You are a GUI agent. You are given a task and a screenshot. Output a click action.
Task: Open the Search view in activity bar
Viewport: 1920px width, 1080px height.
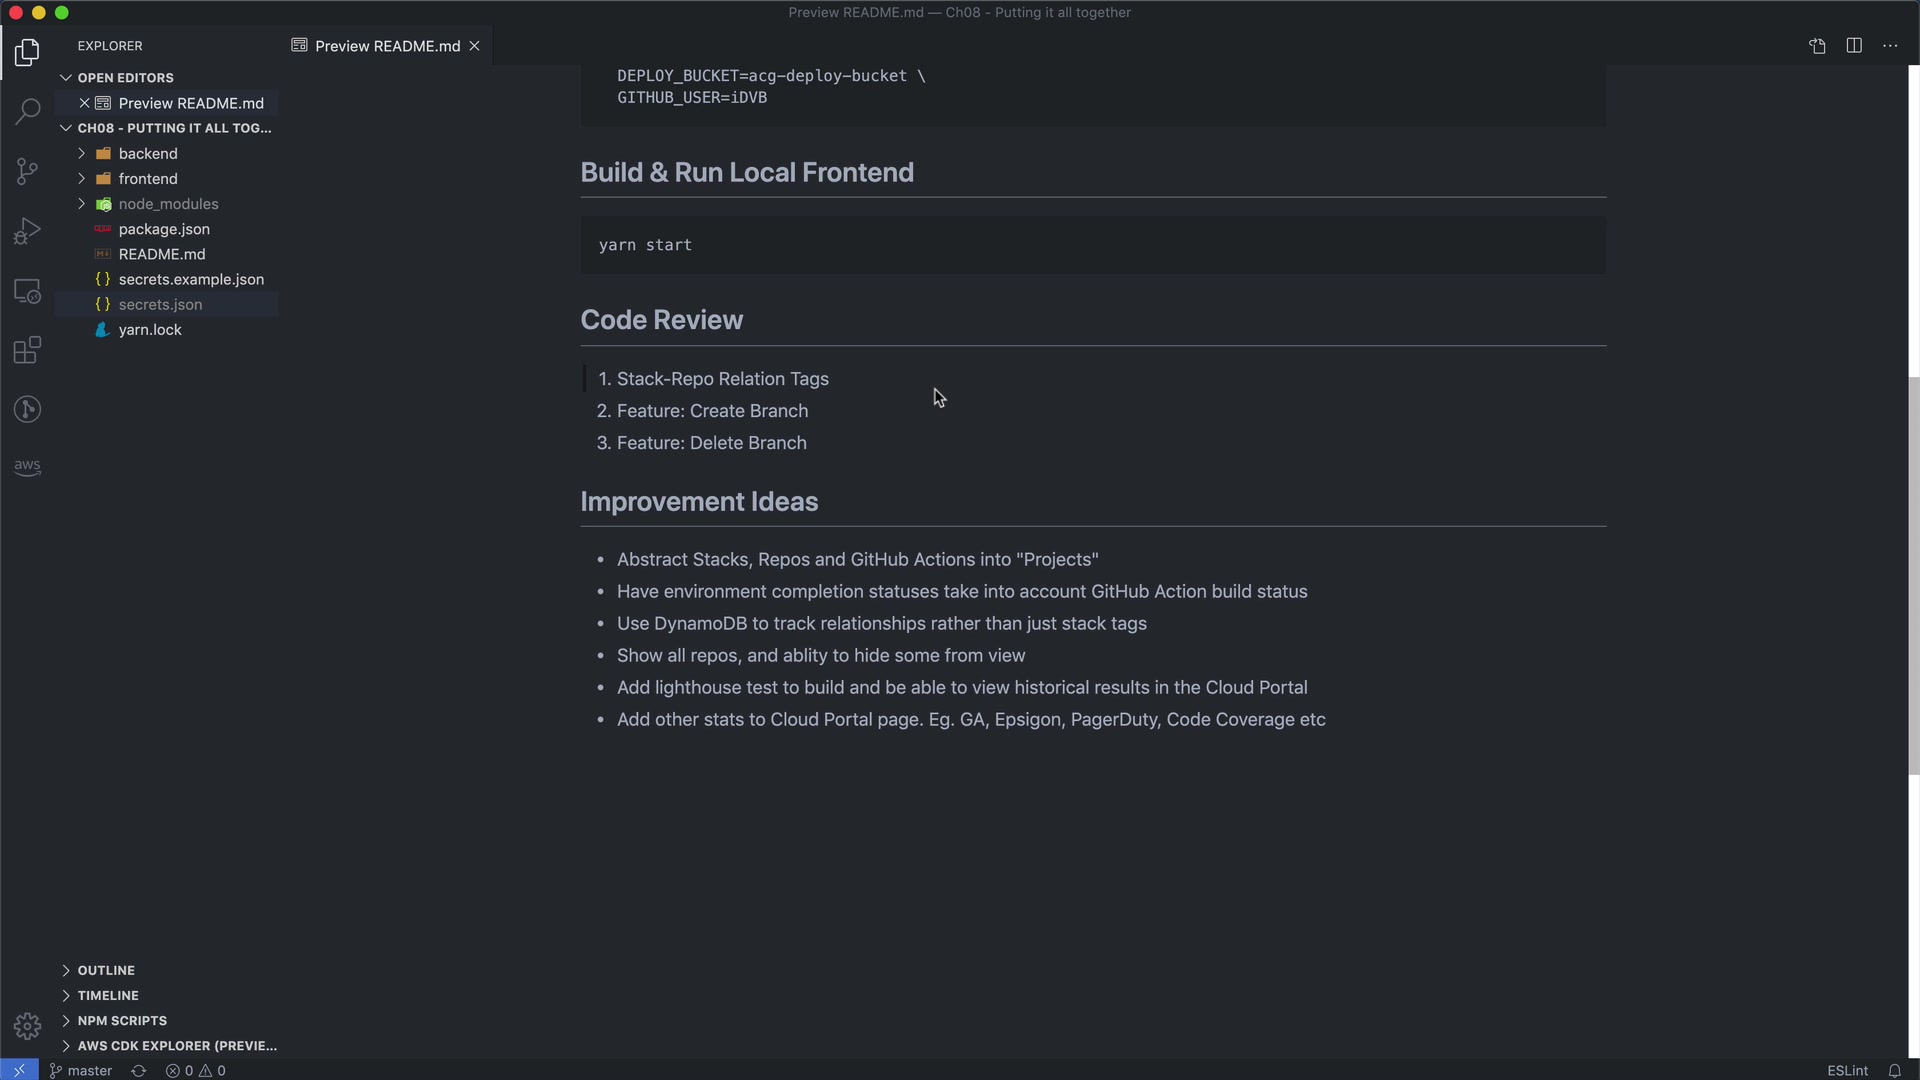click(27, 110)
